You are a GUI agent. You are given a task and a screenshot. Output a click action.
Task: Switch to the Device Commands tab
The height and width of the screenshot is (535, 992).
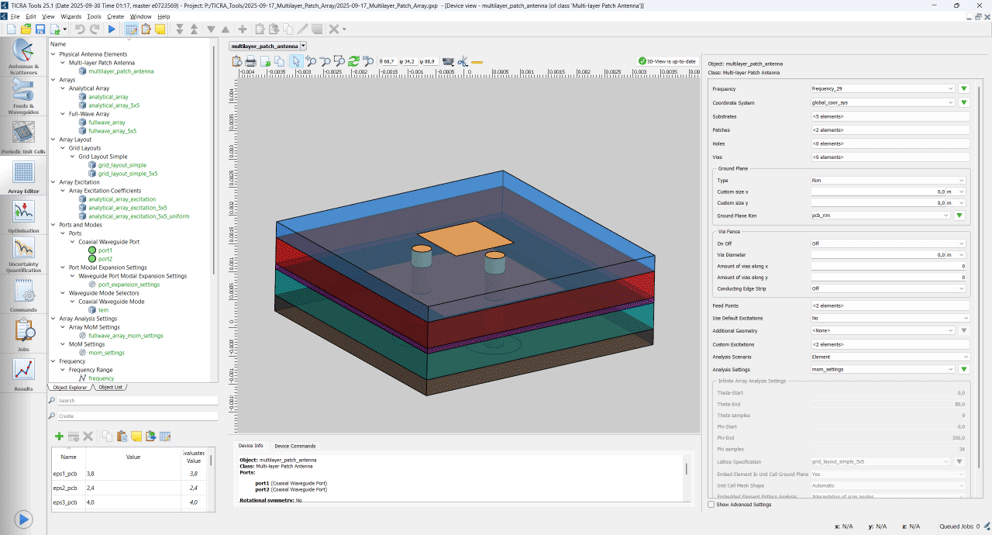pos(295,446)
